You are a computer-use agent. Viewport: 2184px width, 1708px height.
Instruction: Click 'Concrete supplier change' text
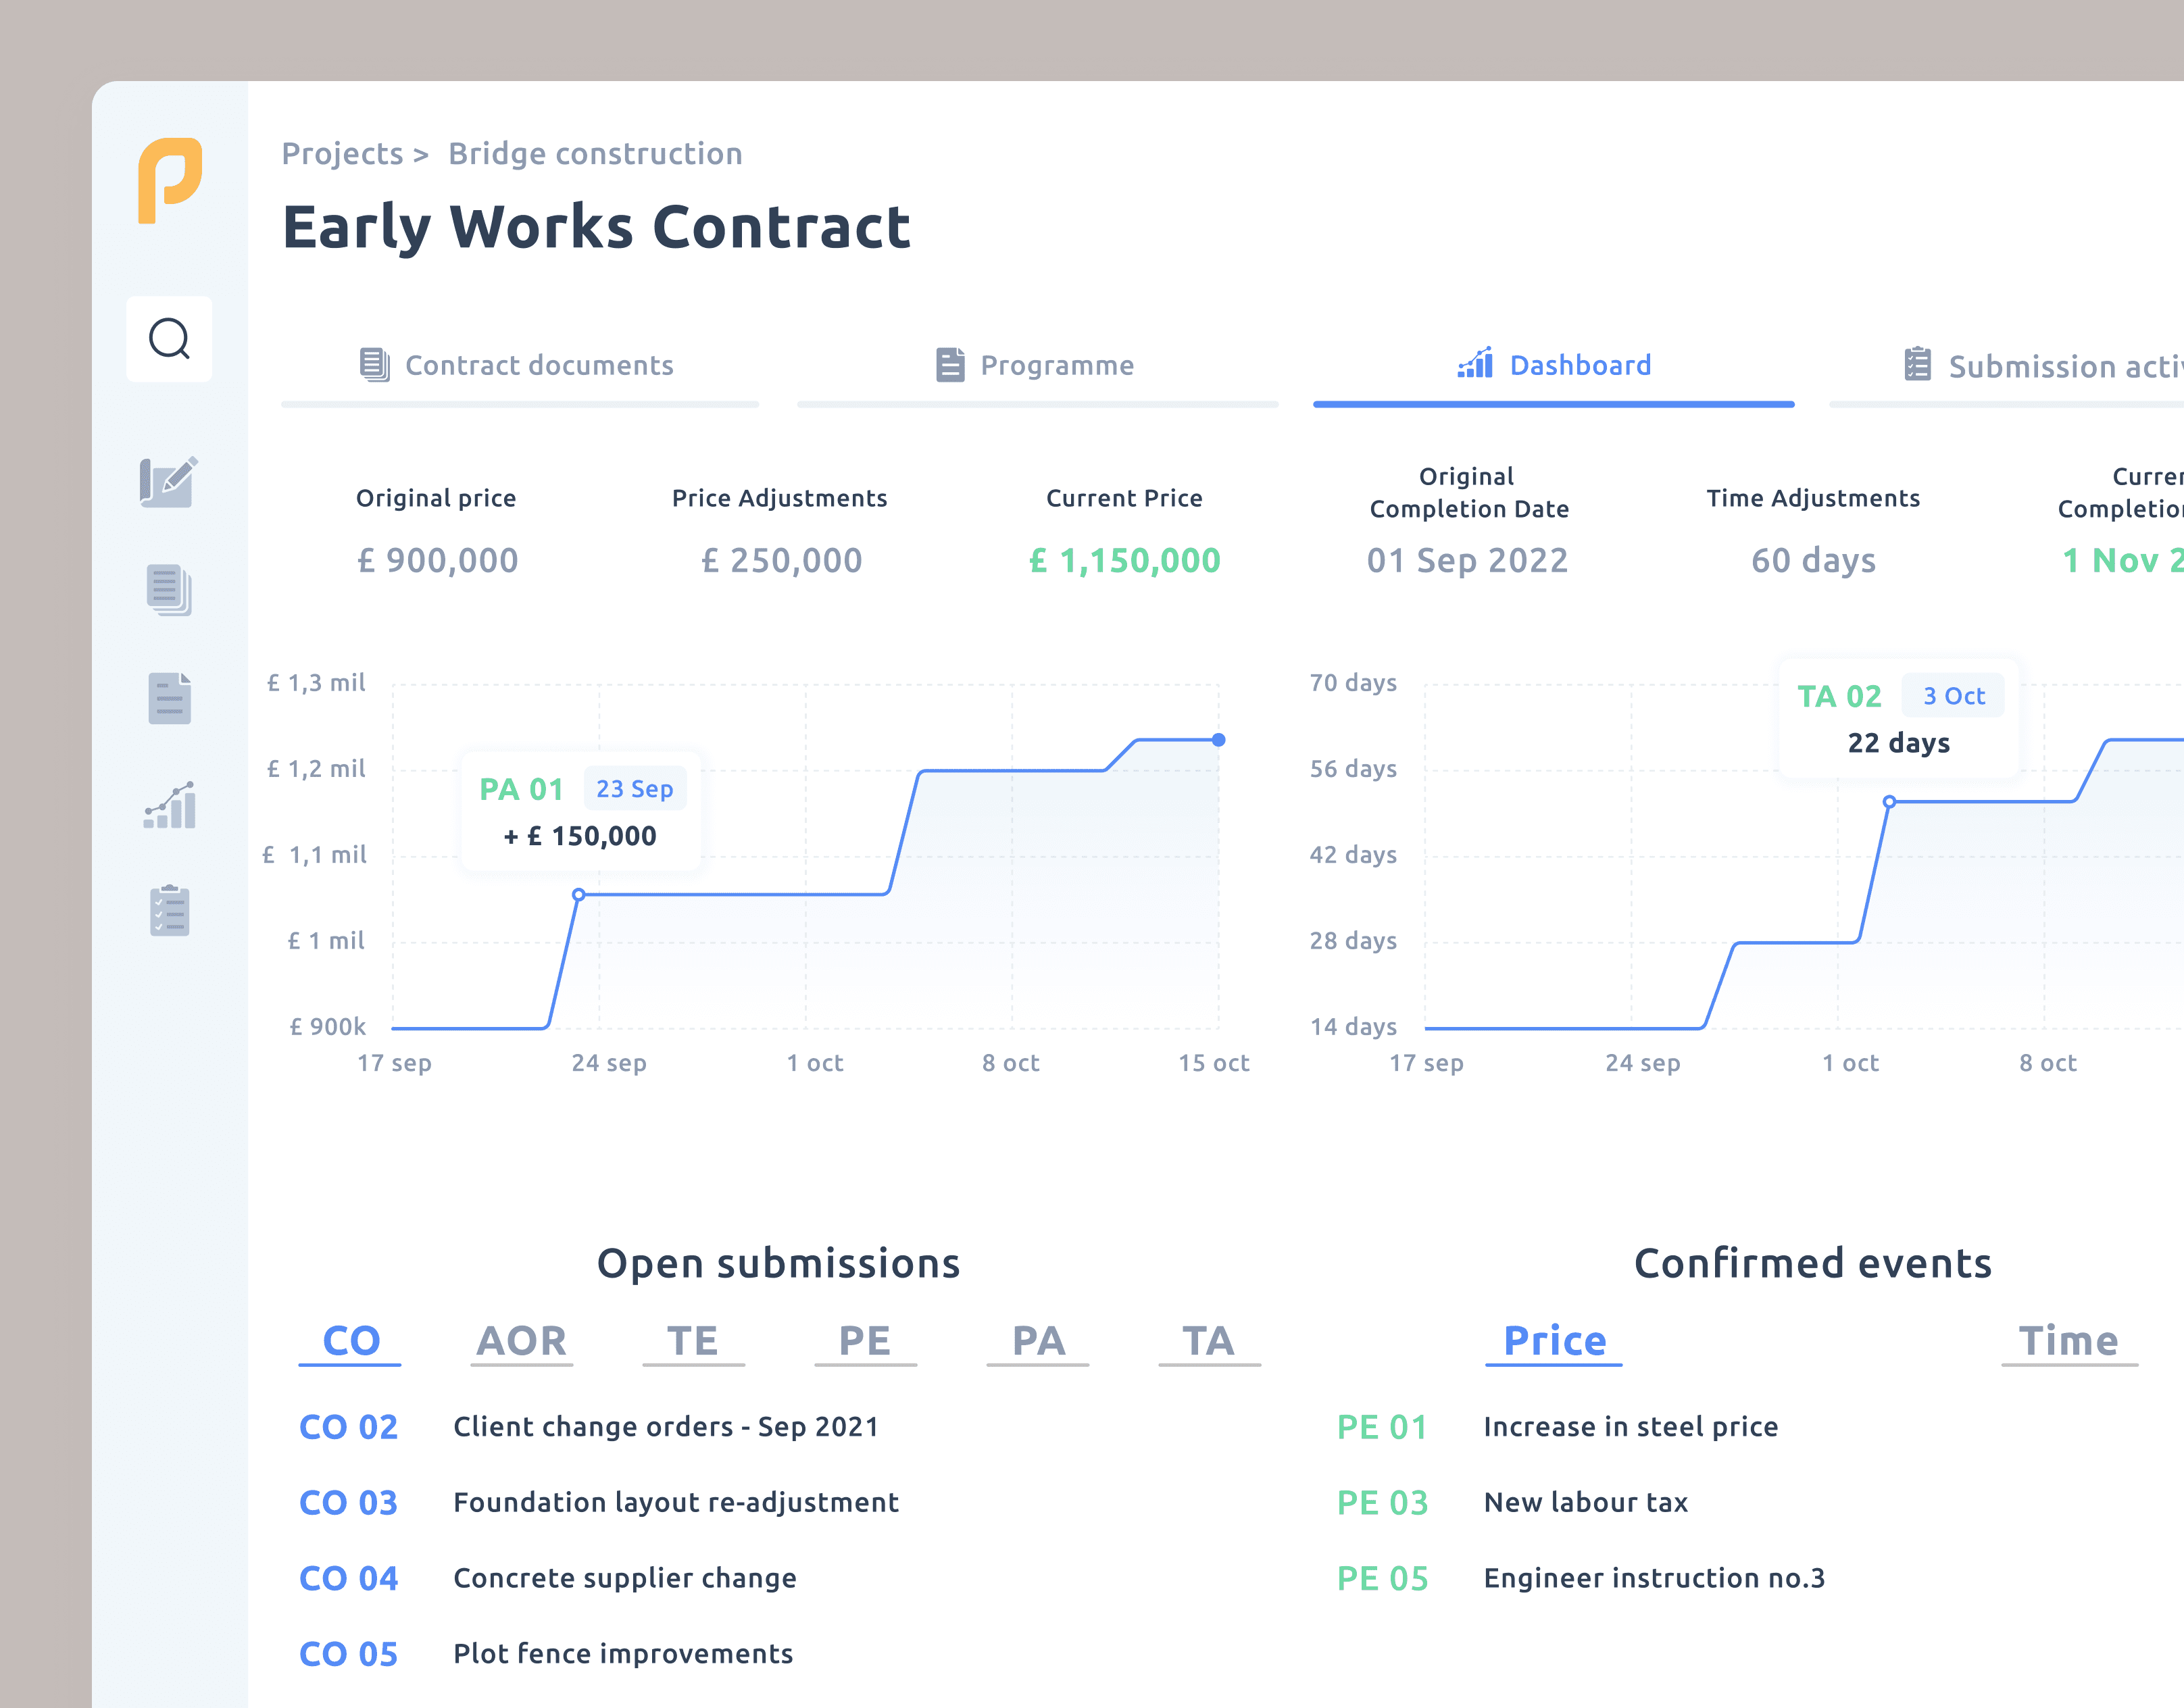pyautogui.click(x=625, y=1579)
